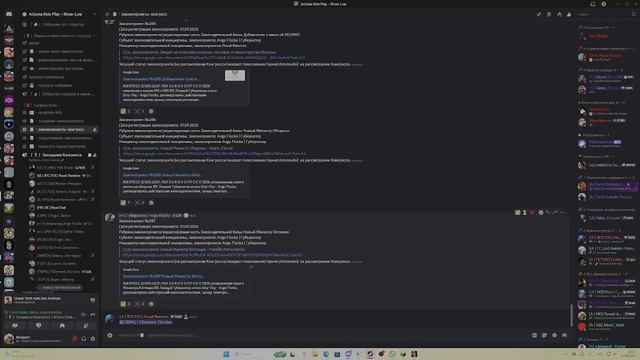Toggle microphone mute in user panel

[75, 339]
